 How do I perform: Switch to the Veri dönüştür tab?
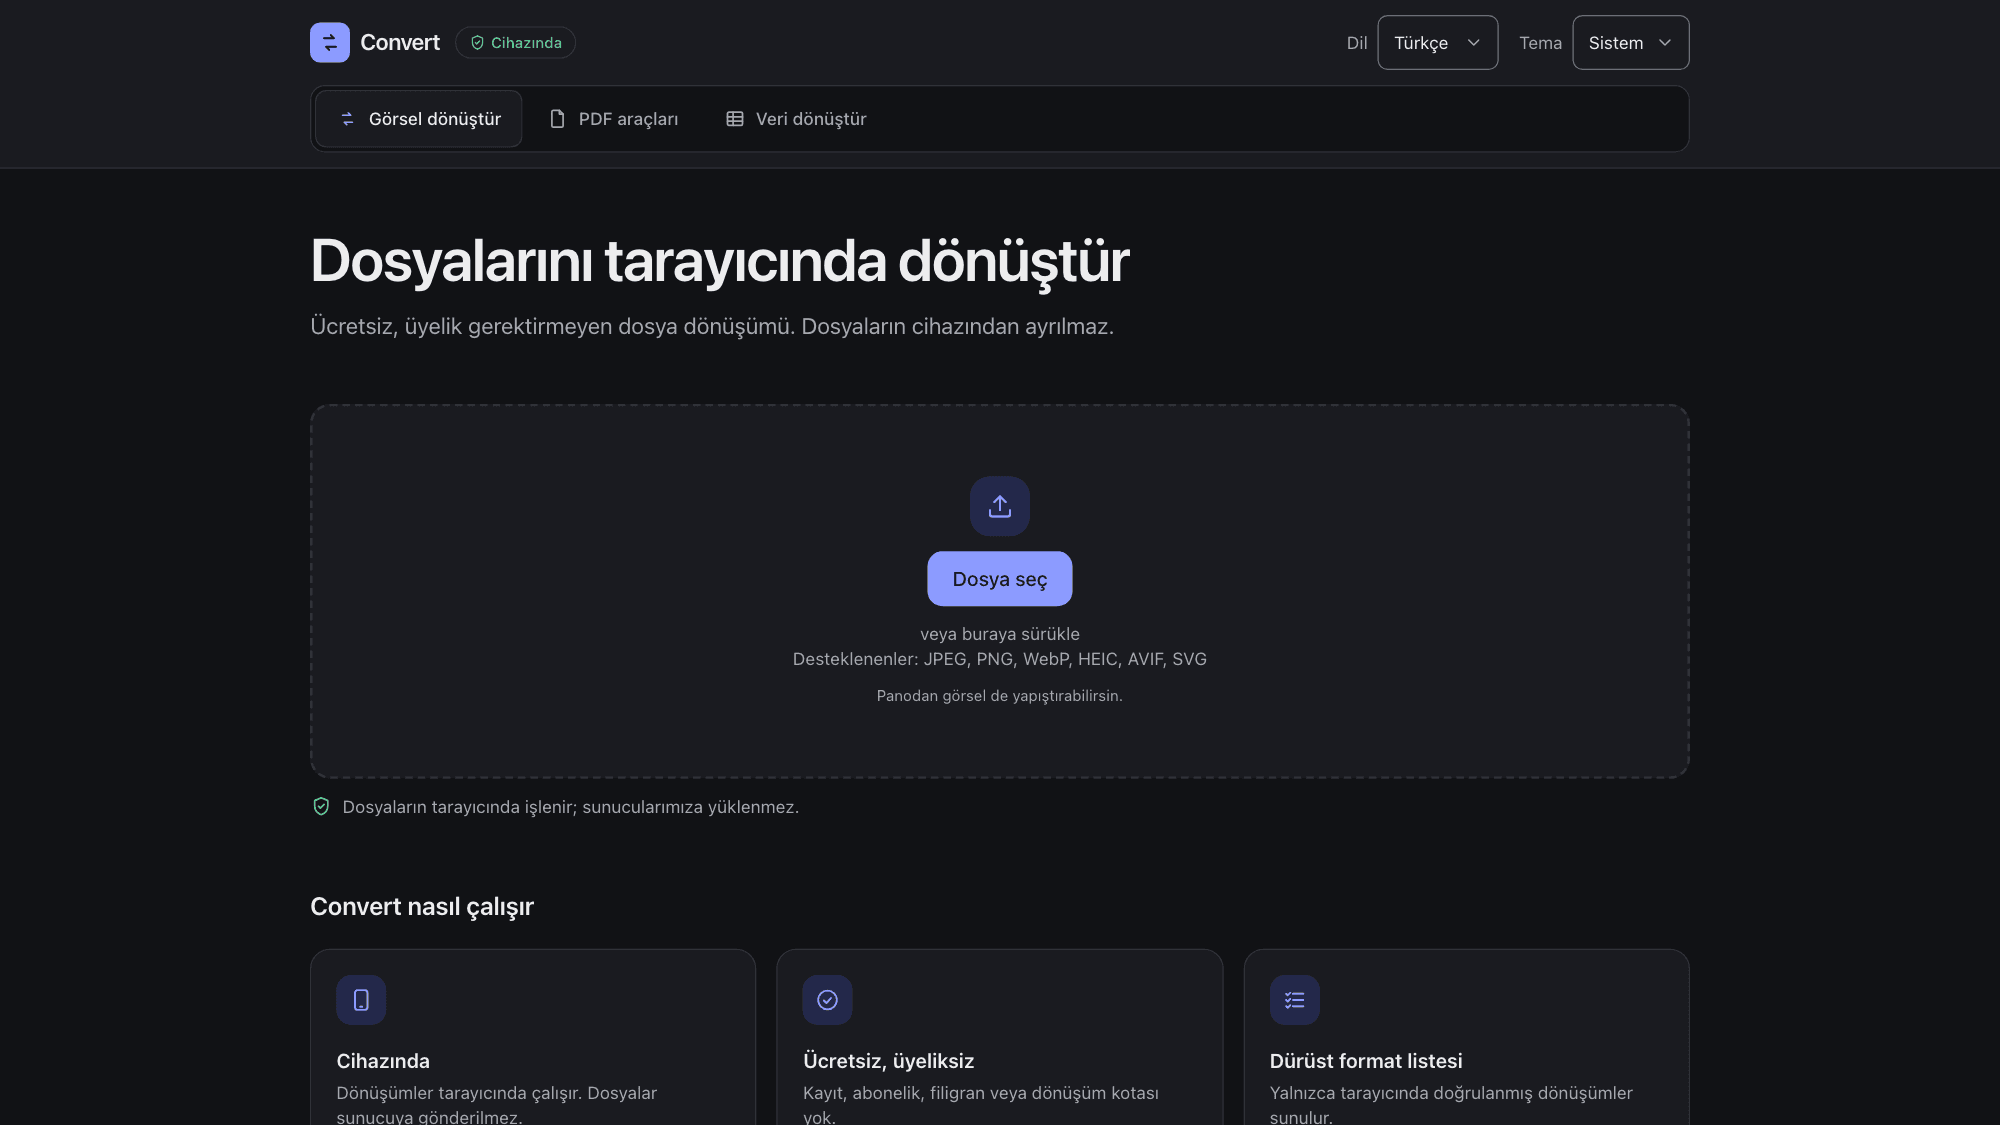pyautogui.click(x=796, y=119)
